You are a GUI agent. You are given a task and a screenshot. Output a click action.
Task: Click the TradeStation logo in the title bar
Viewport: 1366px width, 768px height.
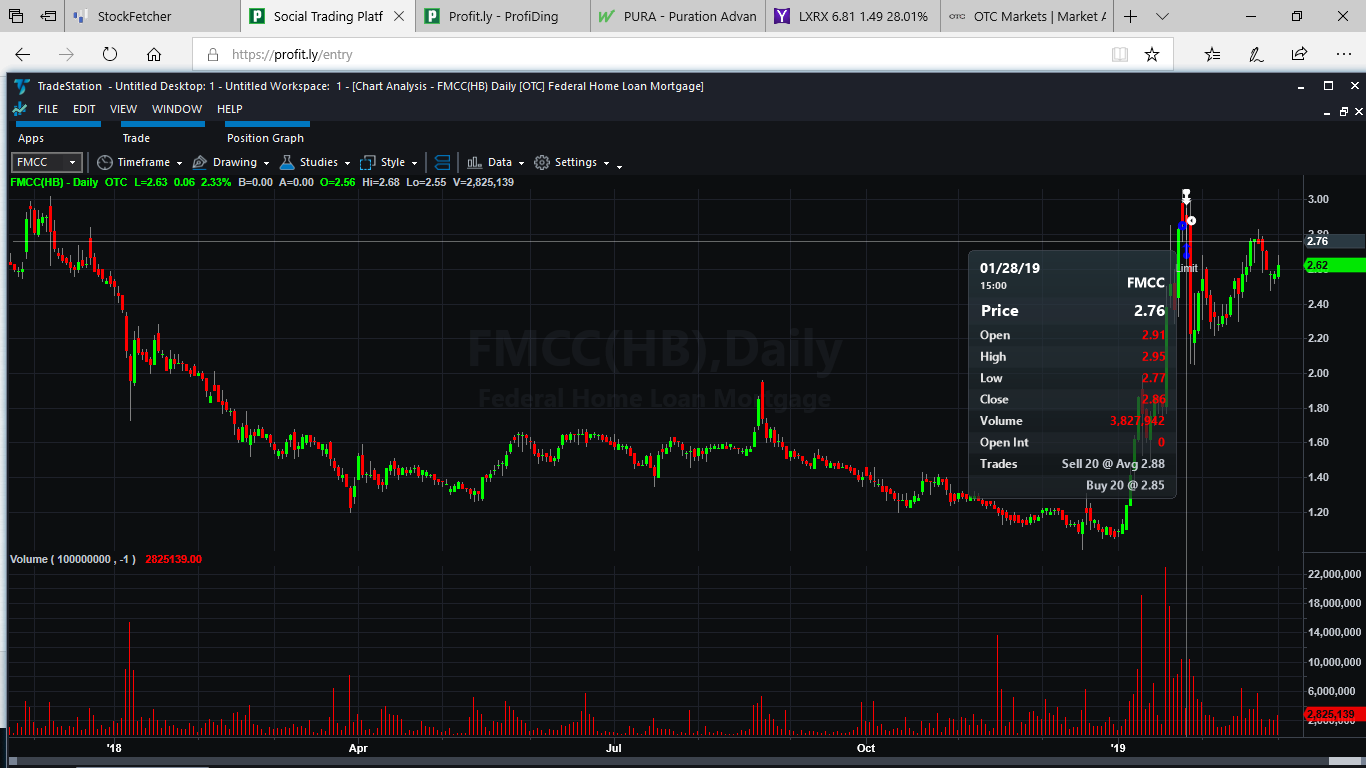(21, 86)
